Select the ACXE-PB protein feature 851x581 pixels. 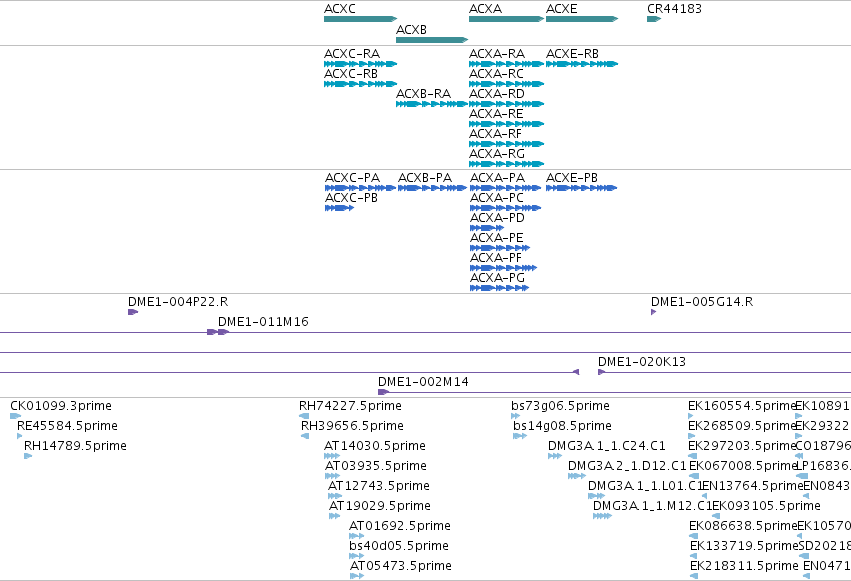pos(581,188)
